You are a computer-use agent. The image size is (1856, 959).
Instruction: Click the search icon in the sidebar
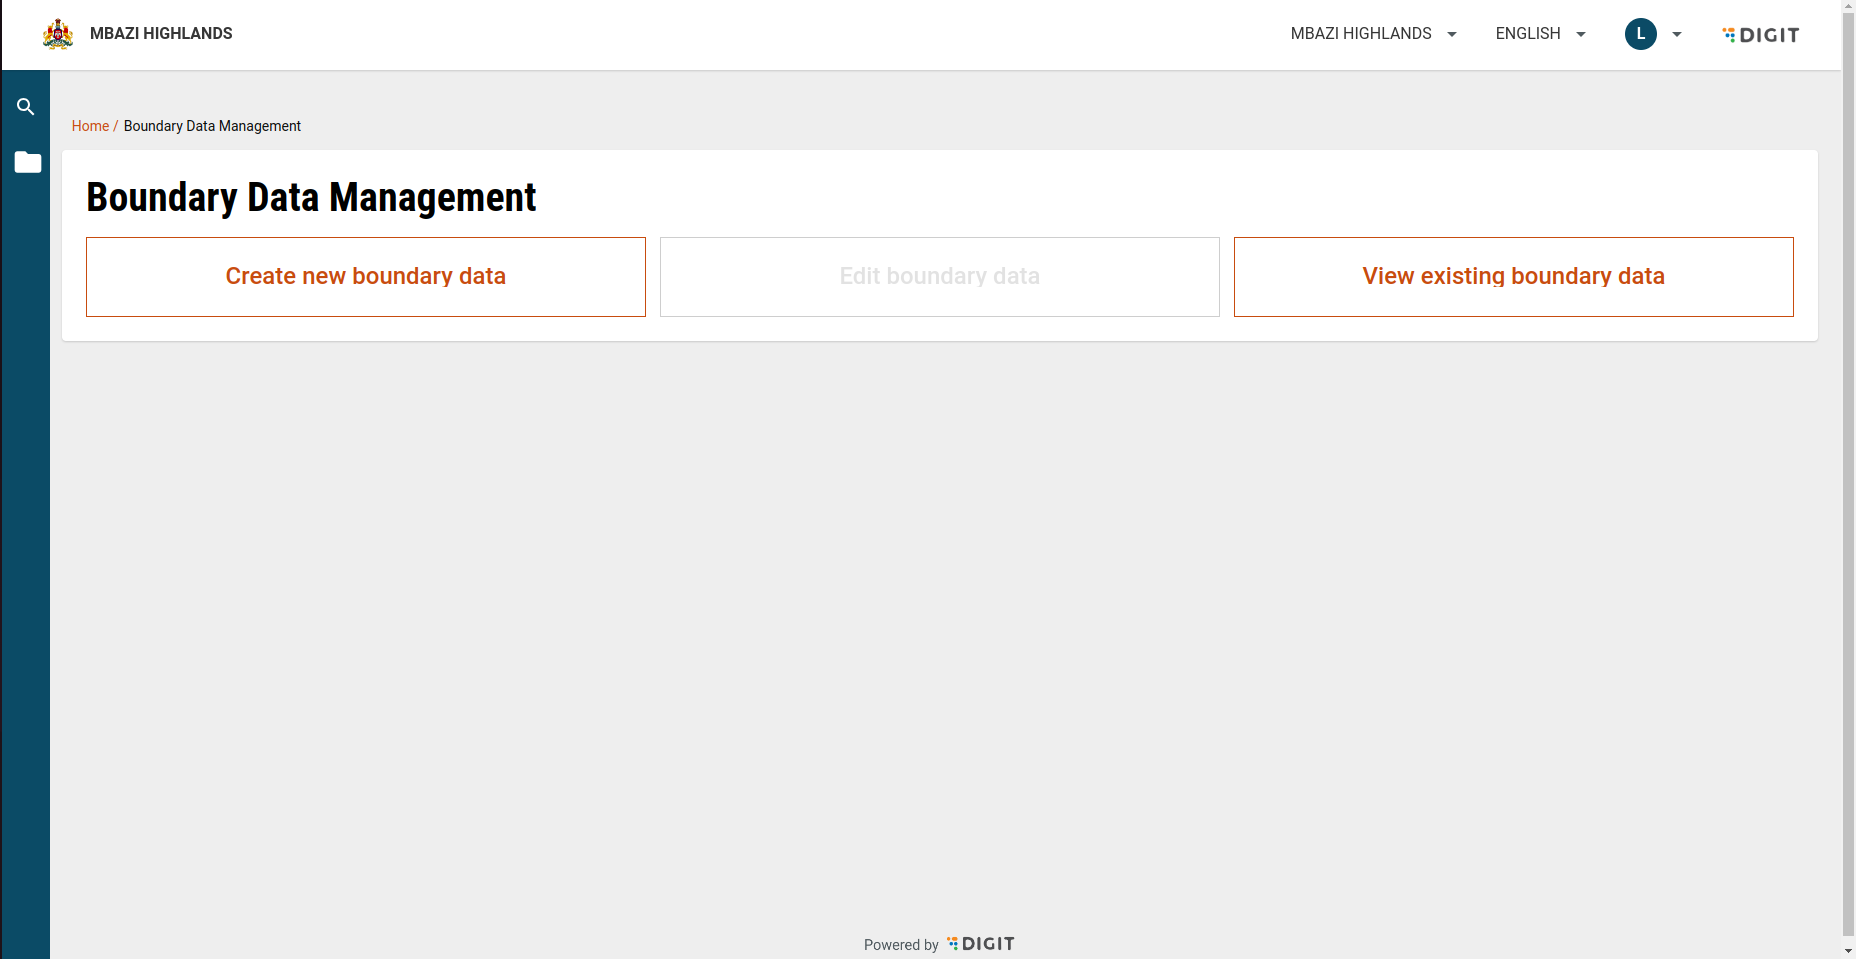(26, 107)
